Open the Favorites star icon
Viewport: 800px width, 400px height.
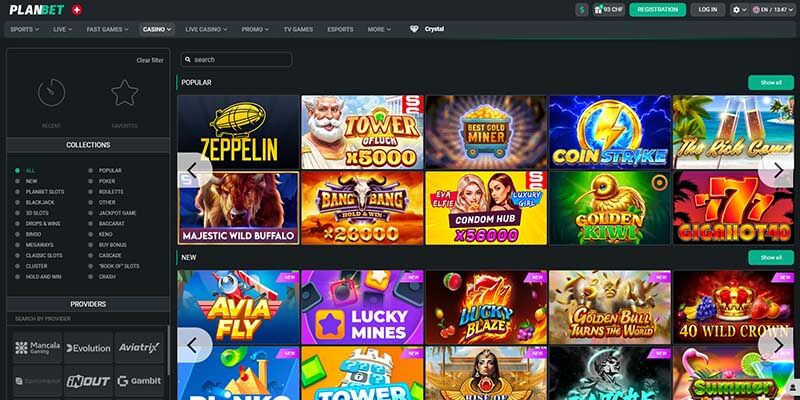125,93
